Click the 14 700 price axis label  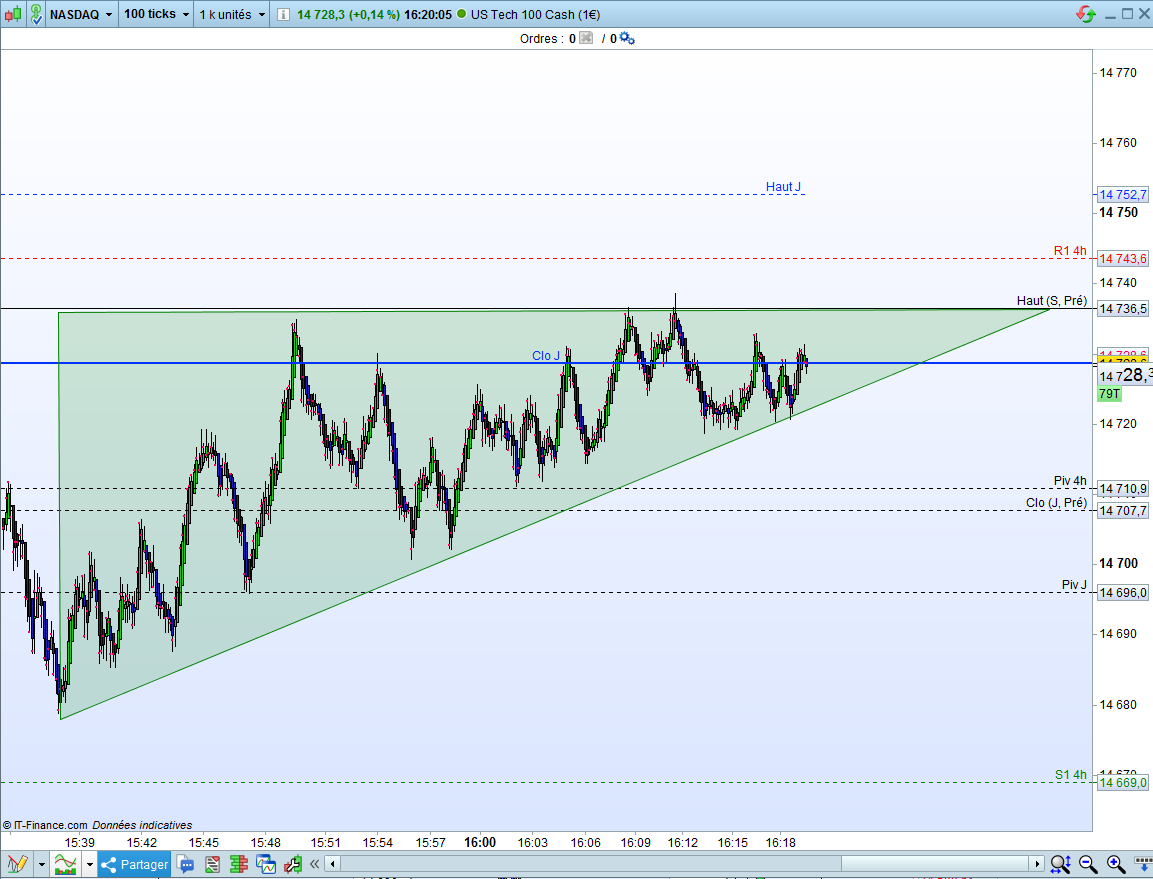[1118, 563]
